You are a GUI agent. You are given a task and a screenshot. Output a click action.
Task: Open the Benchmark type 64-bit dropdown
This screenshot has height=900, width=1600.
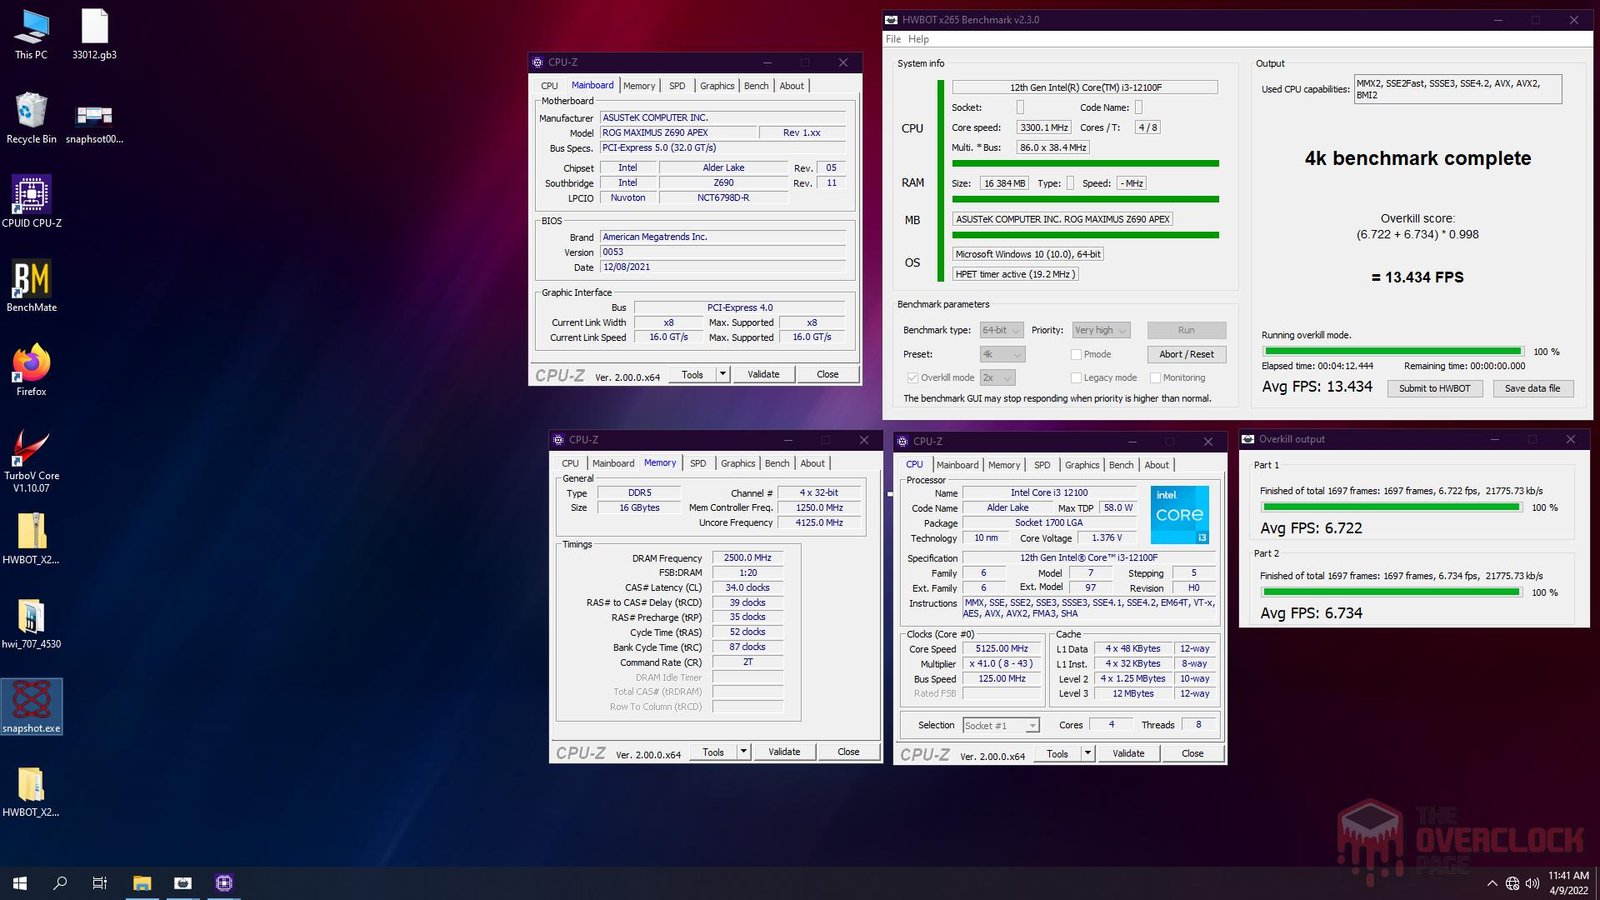1001,330
